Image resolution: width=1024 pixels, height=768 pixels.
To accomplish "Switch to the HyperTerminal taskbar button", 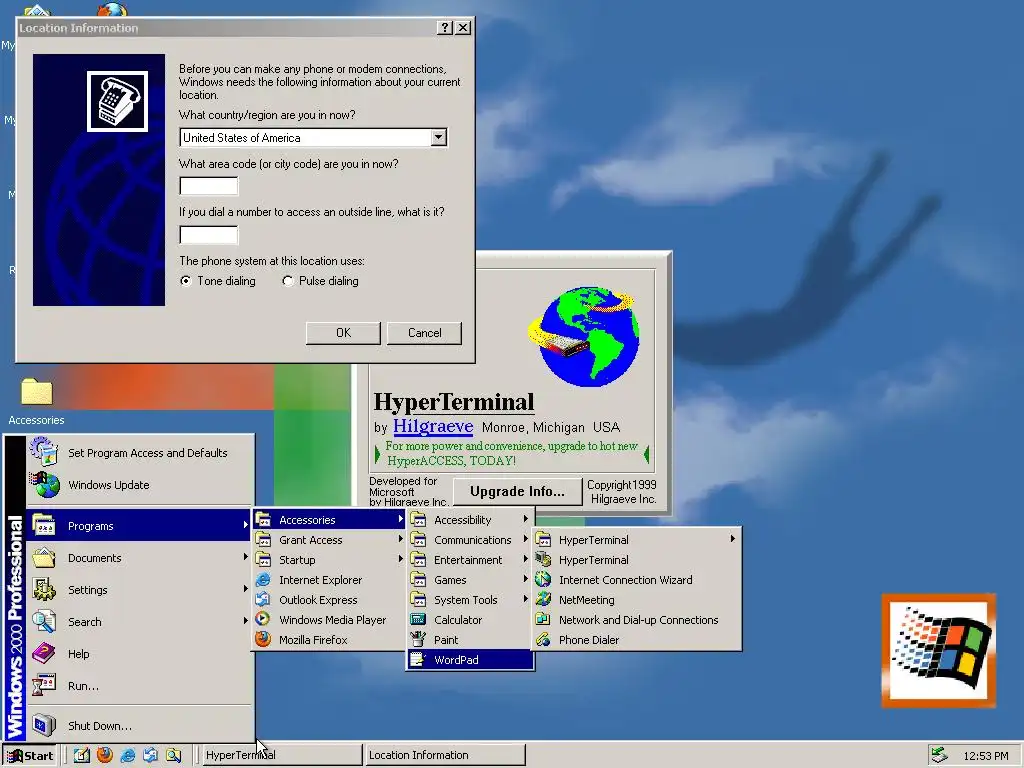I will click(x=281, y=755).
